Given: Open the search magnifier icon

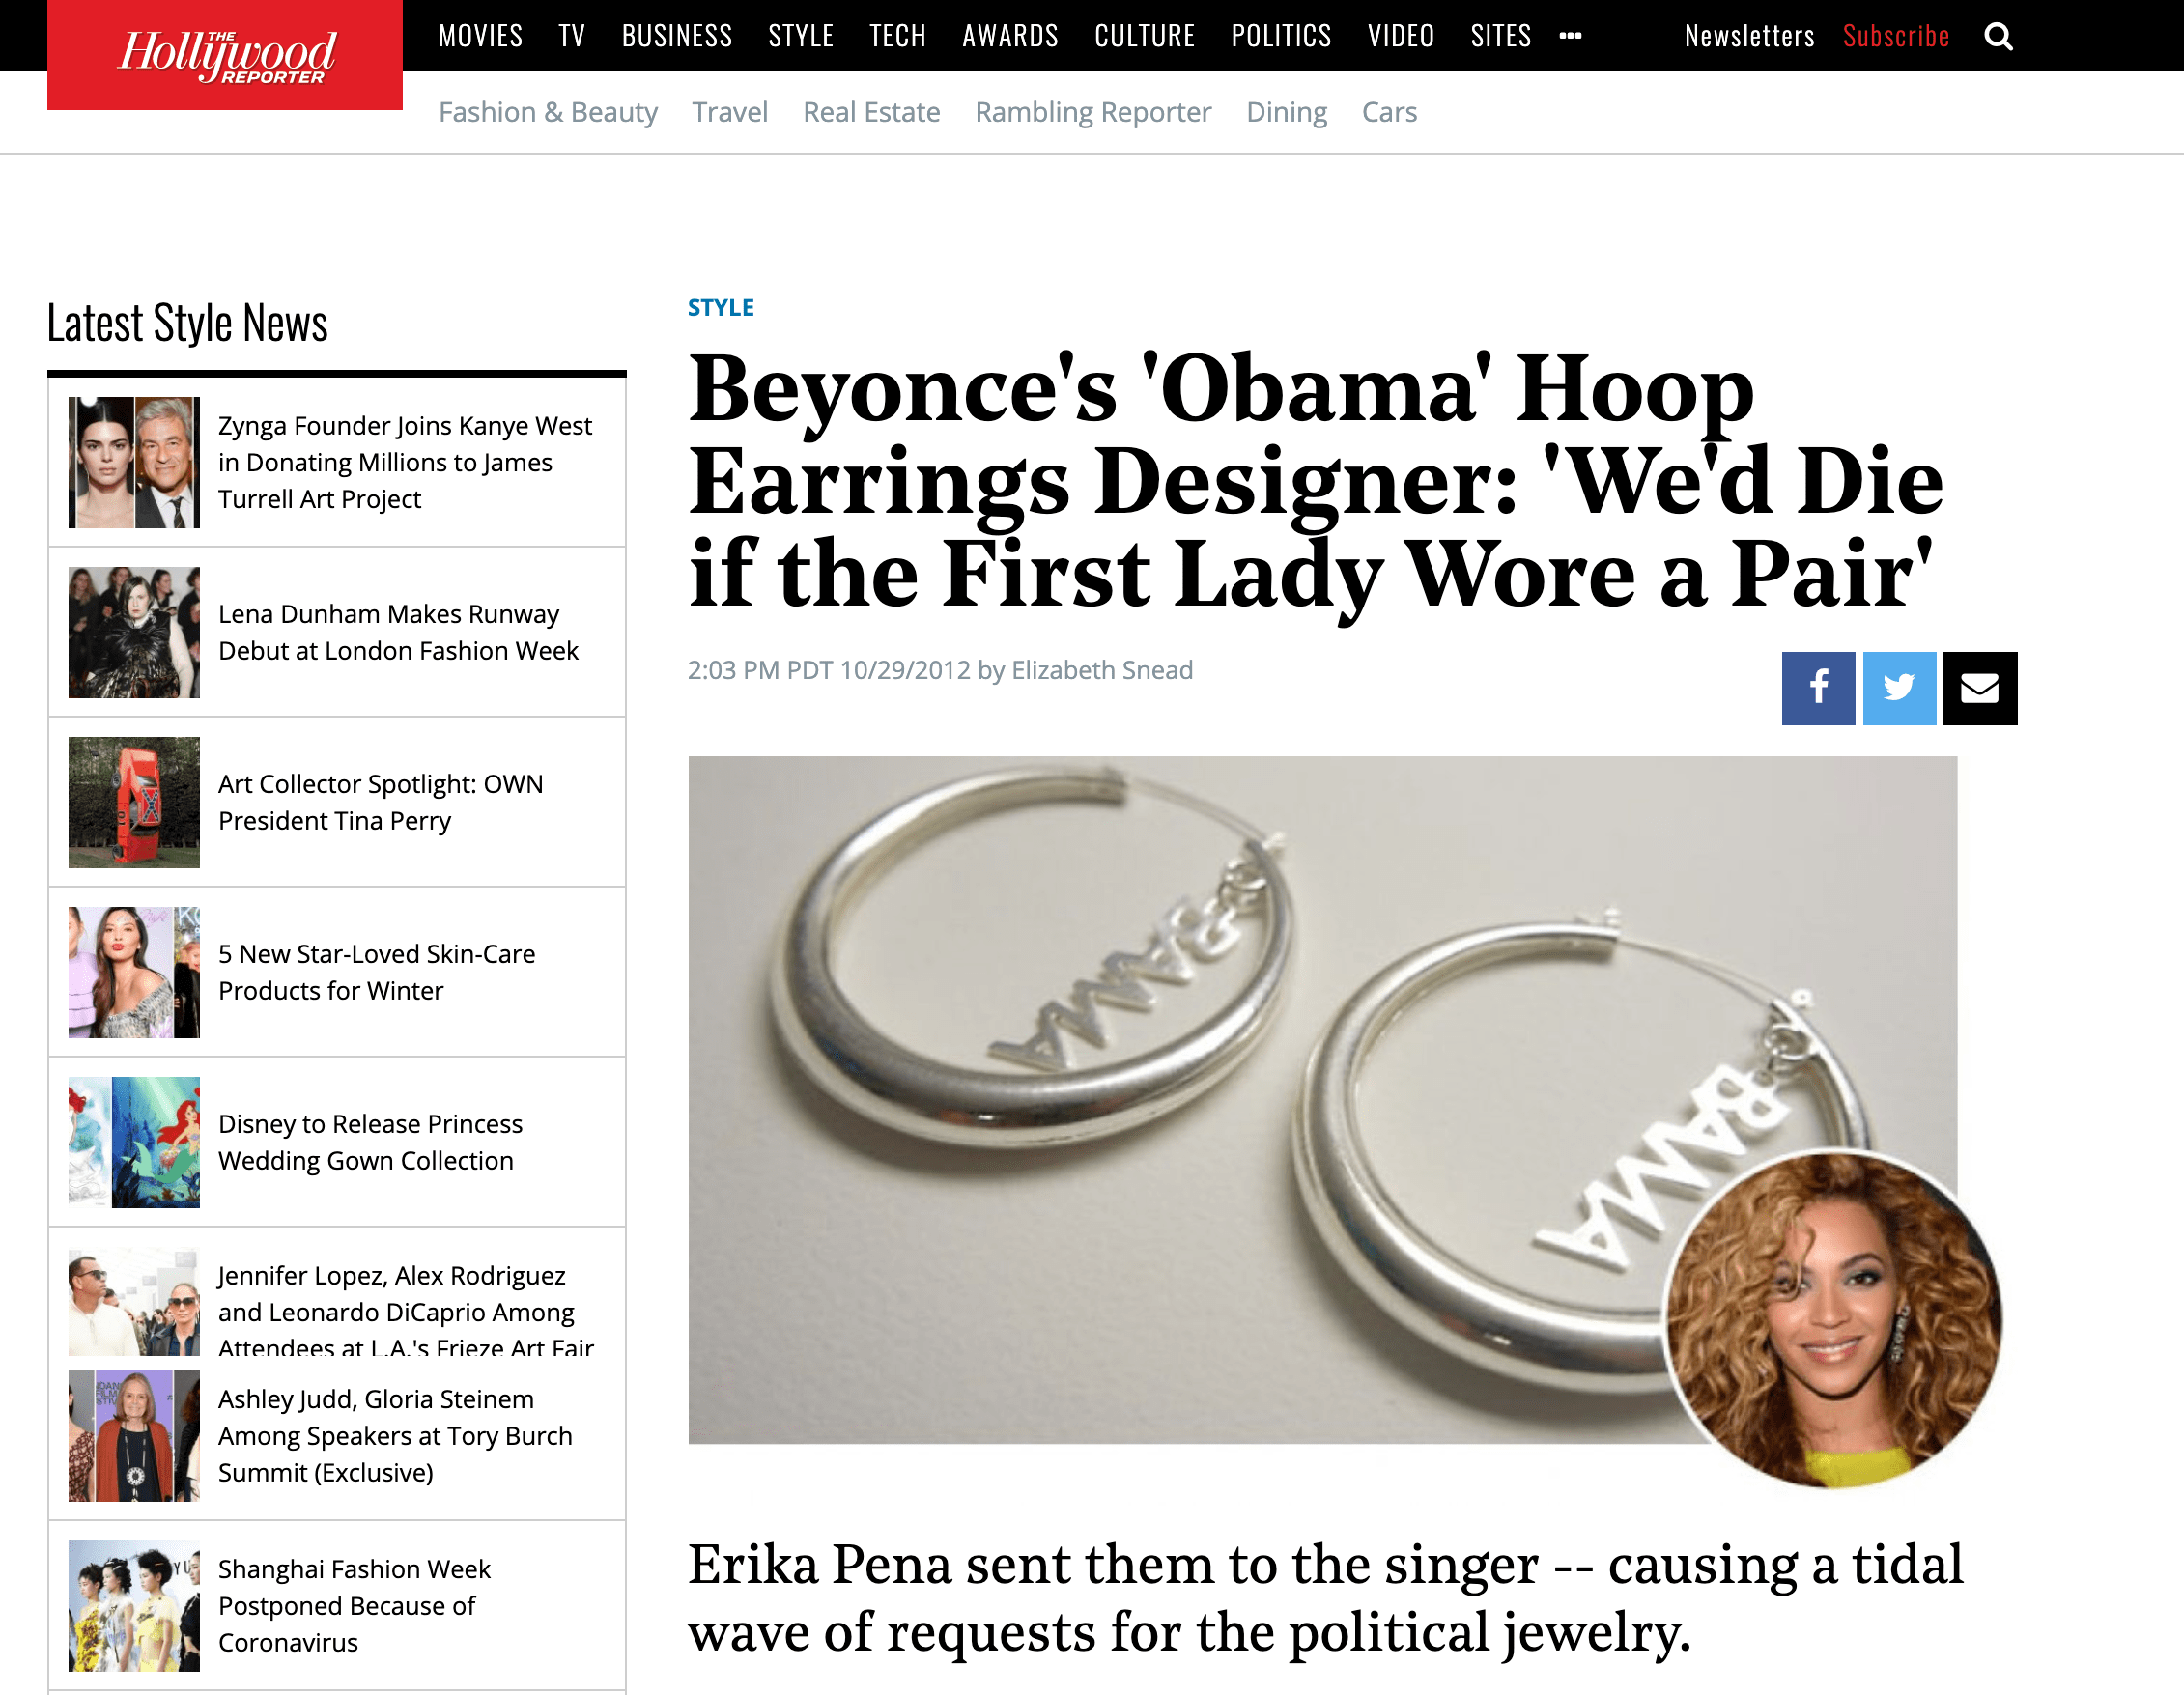Looking at the screenshot, I should pos(1998,37).
